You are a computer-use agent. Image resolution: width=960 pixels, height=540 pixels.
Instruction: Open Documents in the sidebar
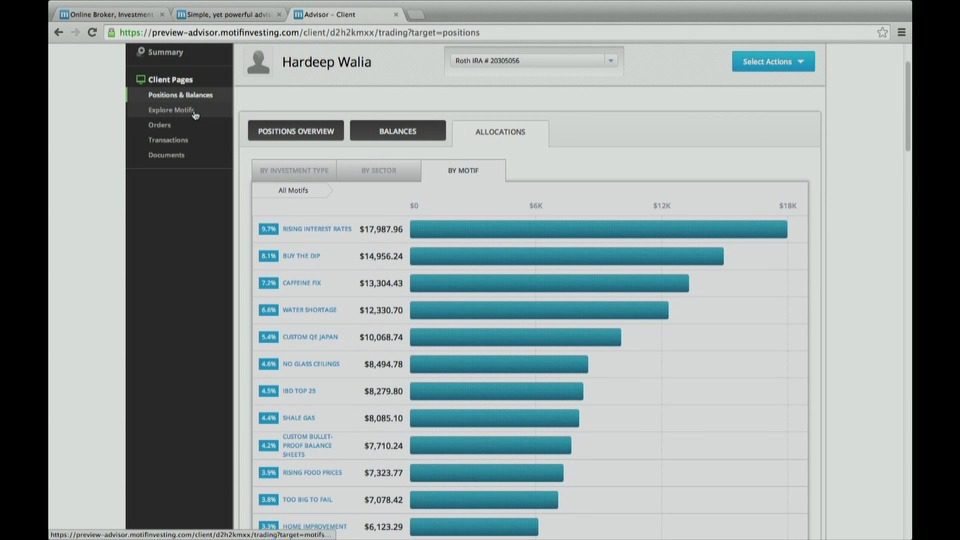[166, 155]
